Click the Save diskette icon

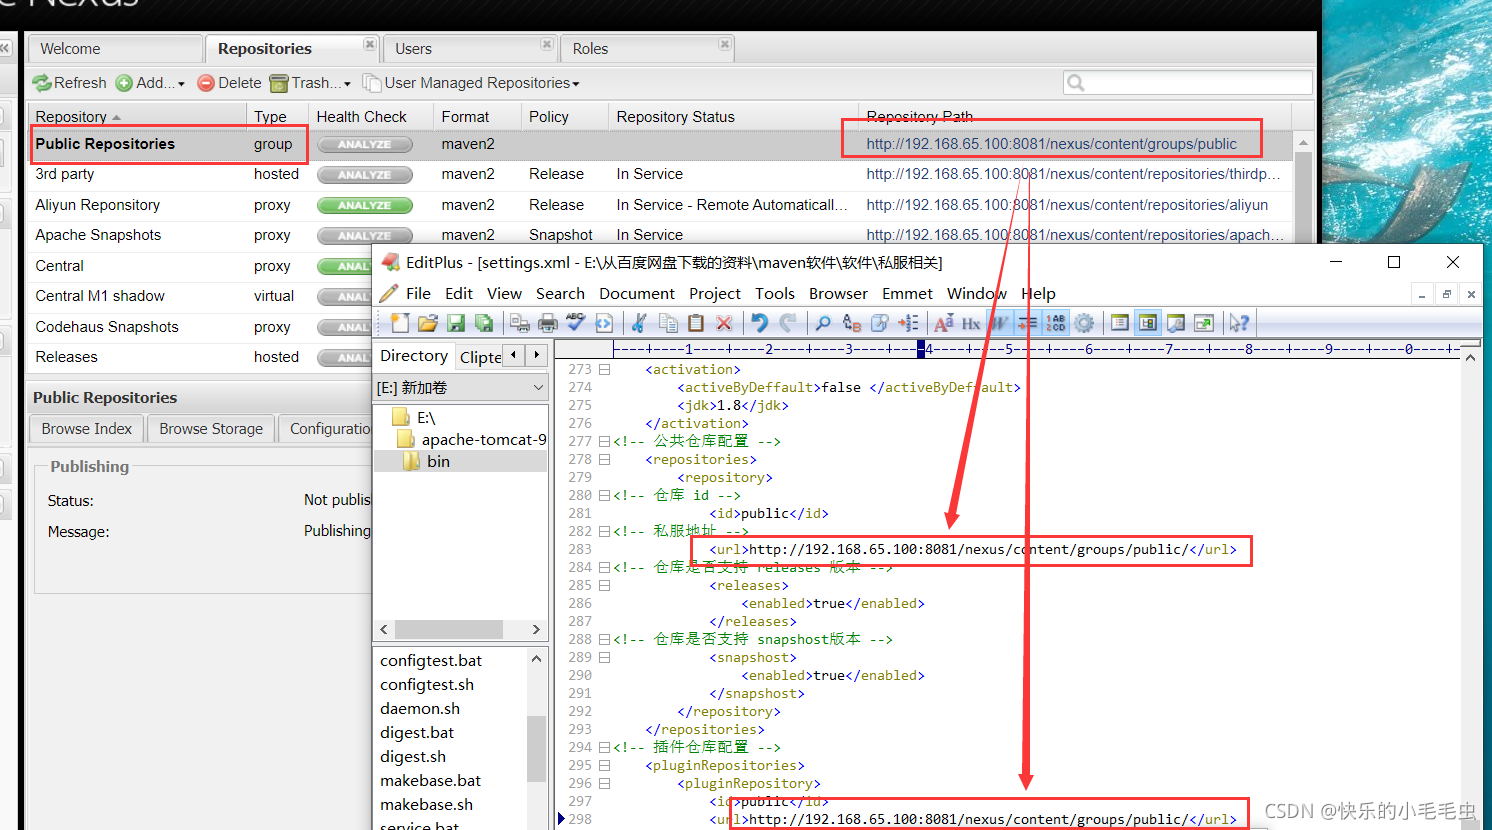[x=456, y=323]
